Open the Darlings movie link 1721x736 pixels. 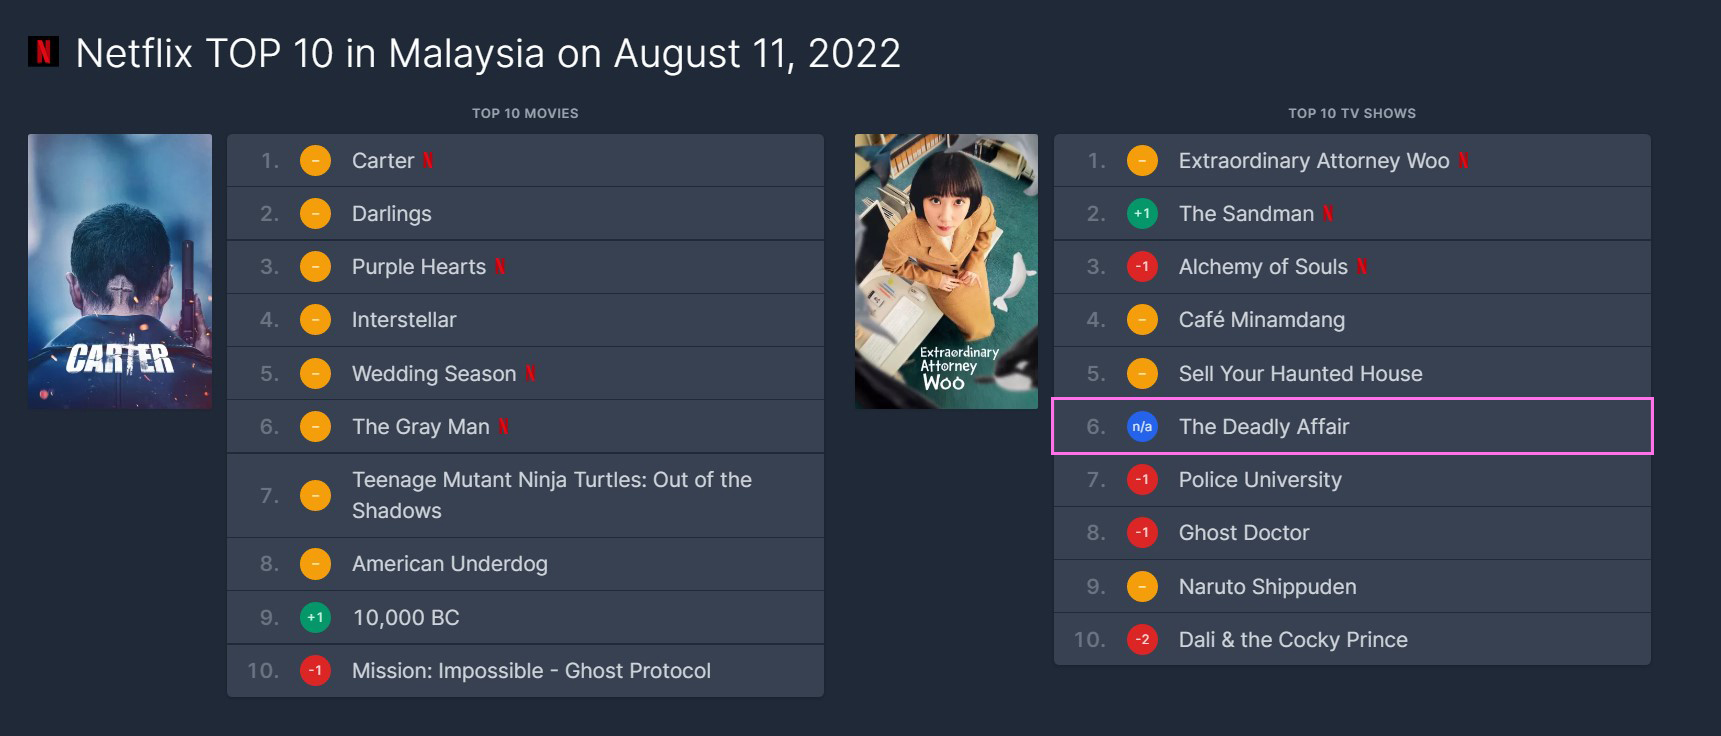coord(392,213)
